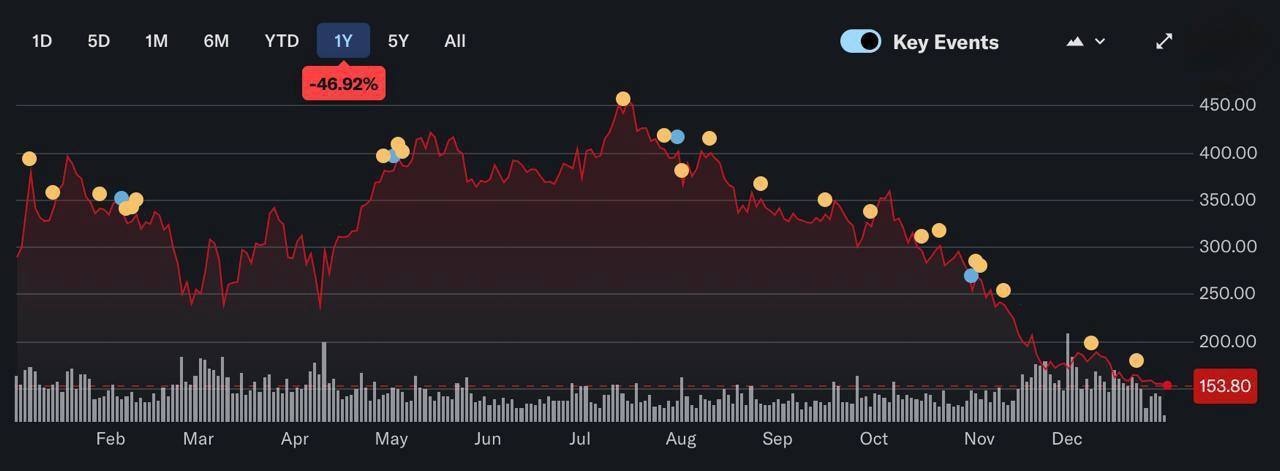
Task: Click the blue event marker in early February
Action: 121,198
